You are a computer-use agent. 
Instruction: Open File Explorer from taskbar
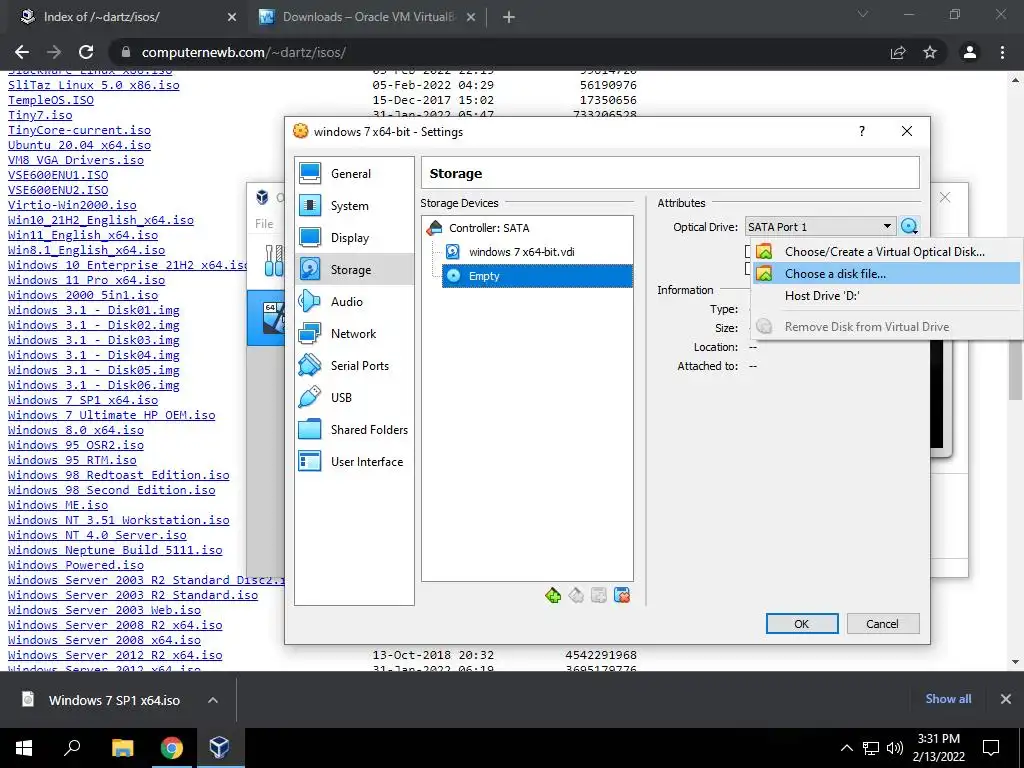click(122, 748)
